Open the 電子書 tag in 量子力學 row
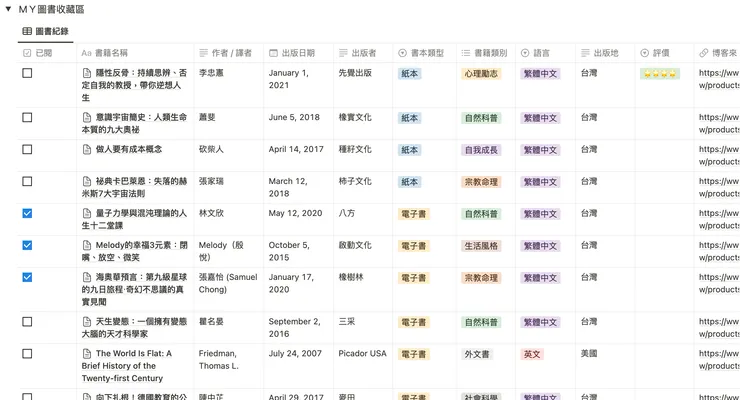This screenshot has height=400, width=740. click(414, 214)
